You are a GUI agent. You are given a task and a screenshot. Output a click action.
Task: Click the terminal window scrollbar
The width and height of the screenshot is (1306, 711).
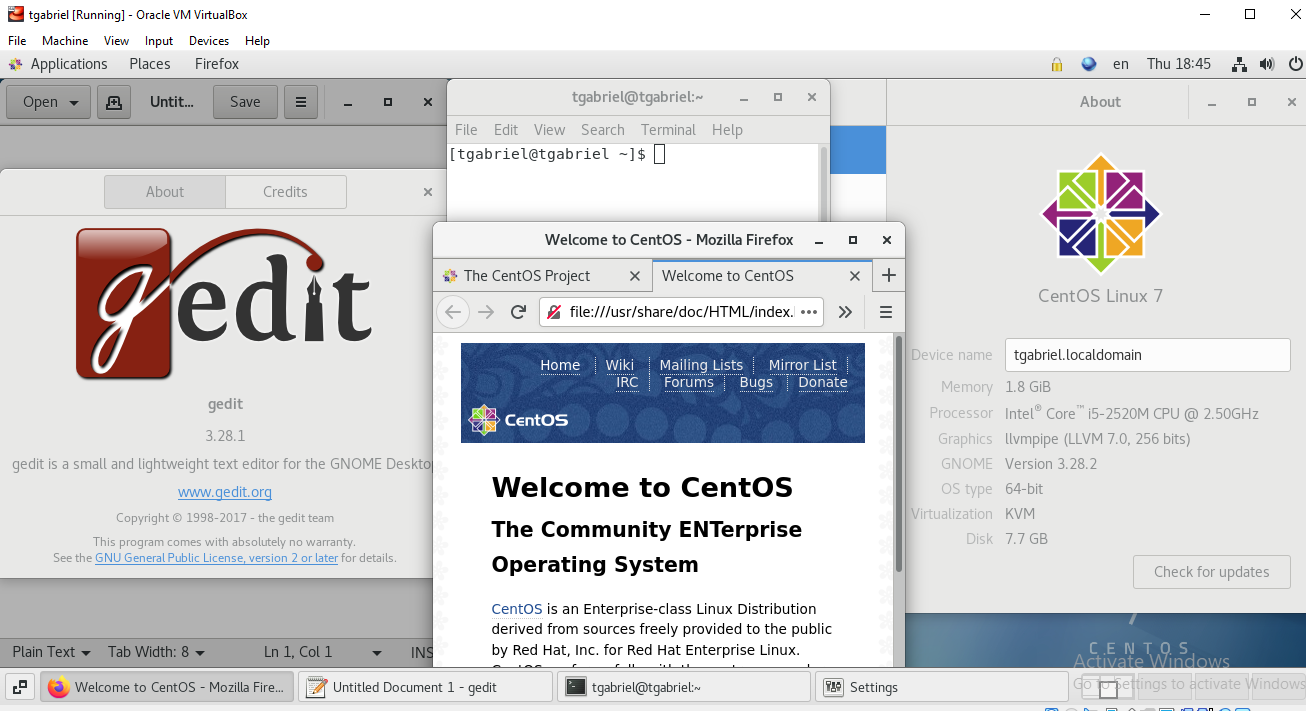(x=824, y=182)
